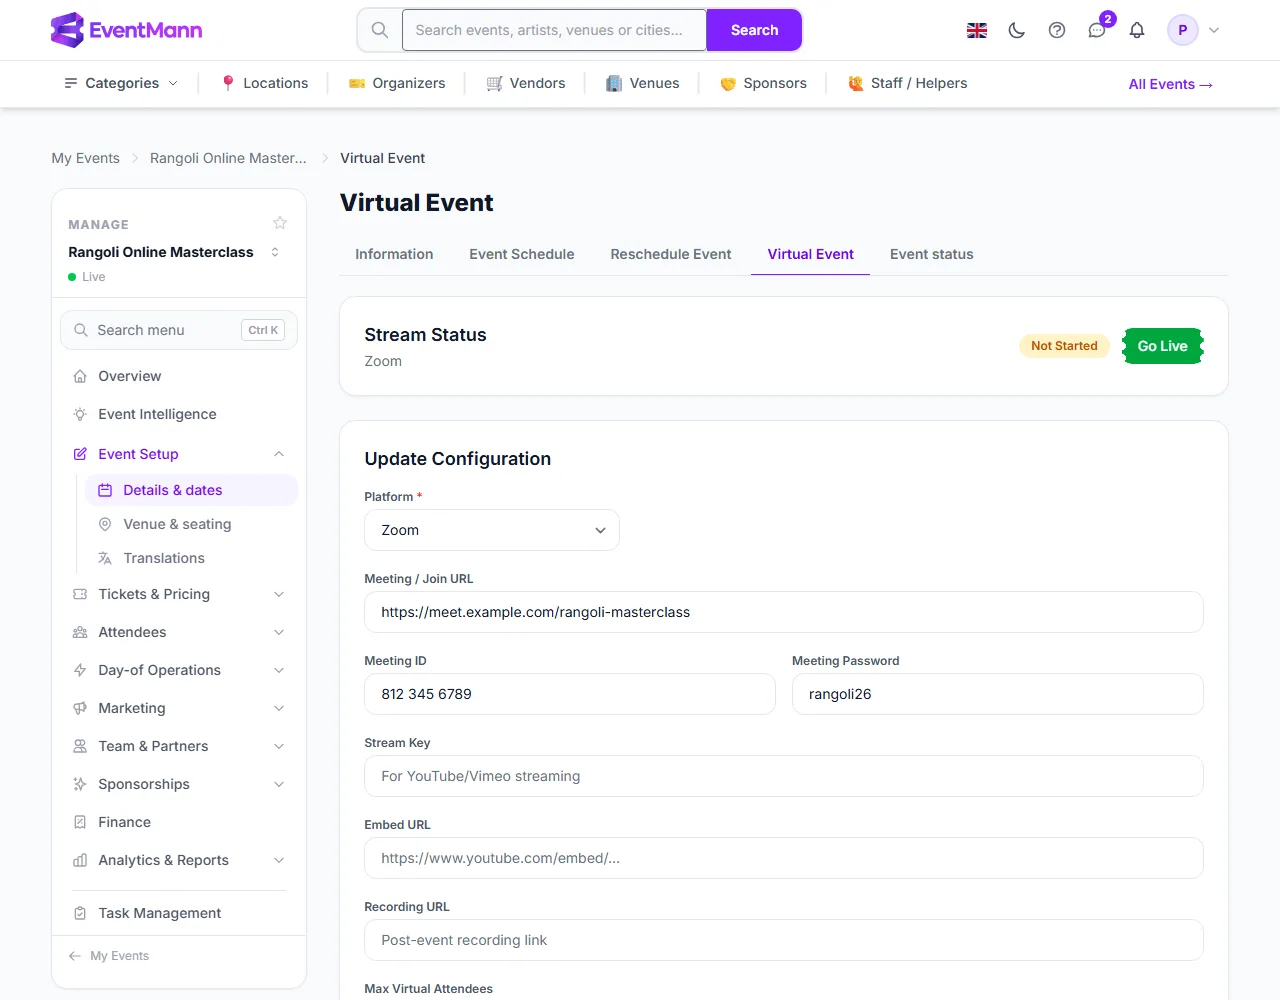Screen dimensions: 1280x1000
Task: Open the Reschedule Event tab
Action: point(671,254)
